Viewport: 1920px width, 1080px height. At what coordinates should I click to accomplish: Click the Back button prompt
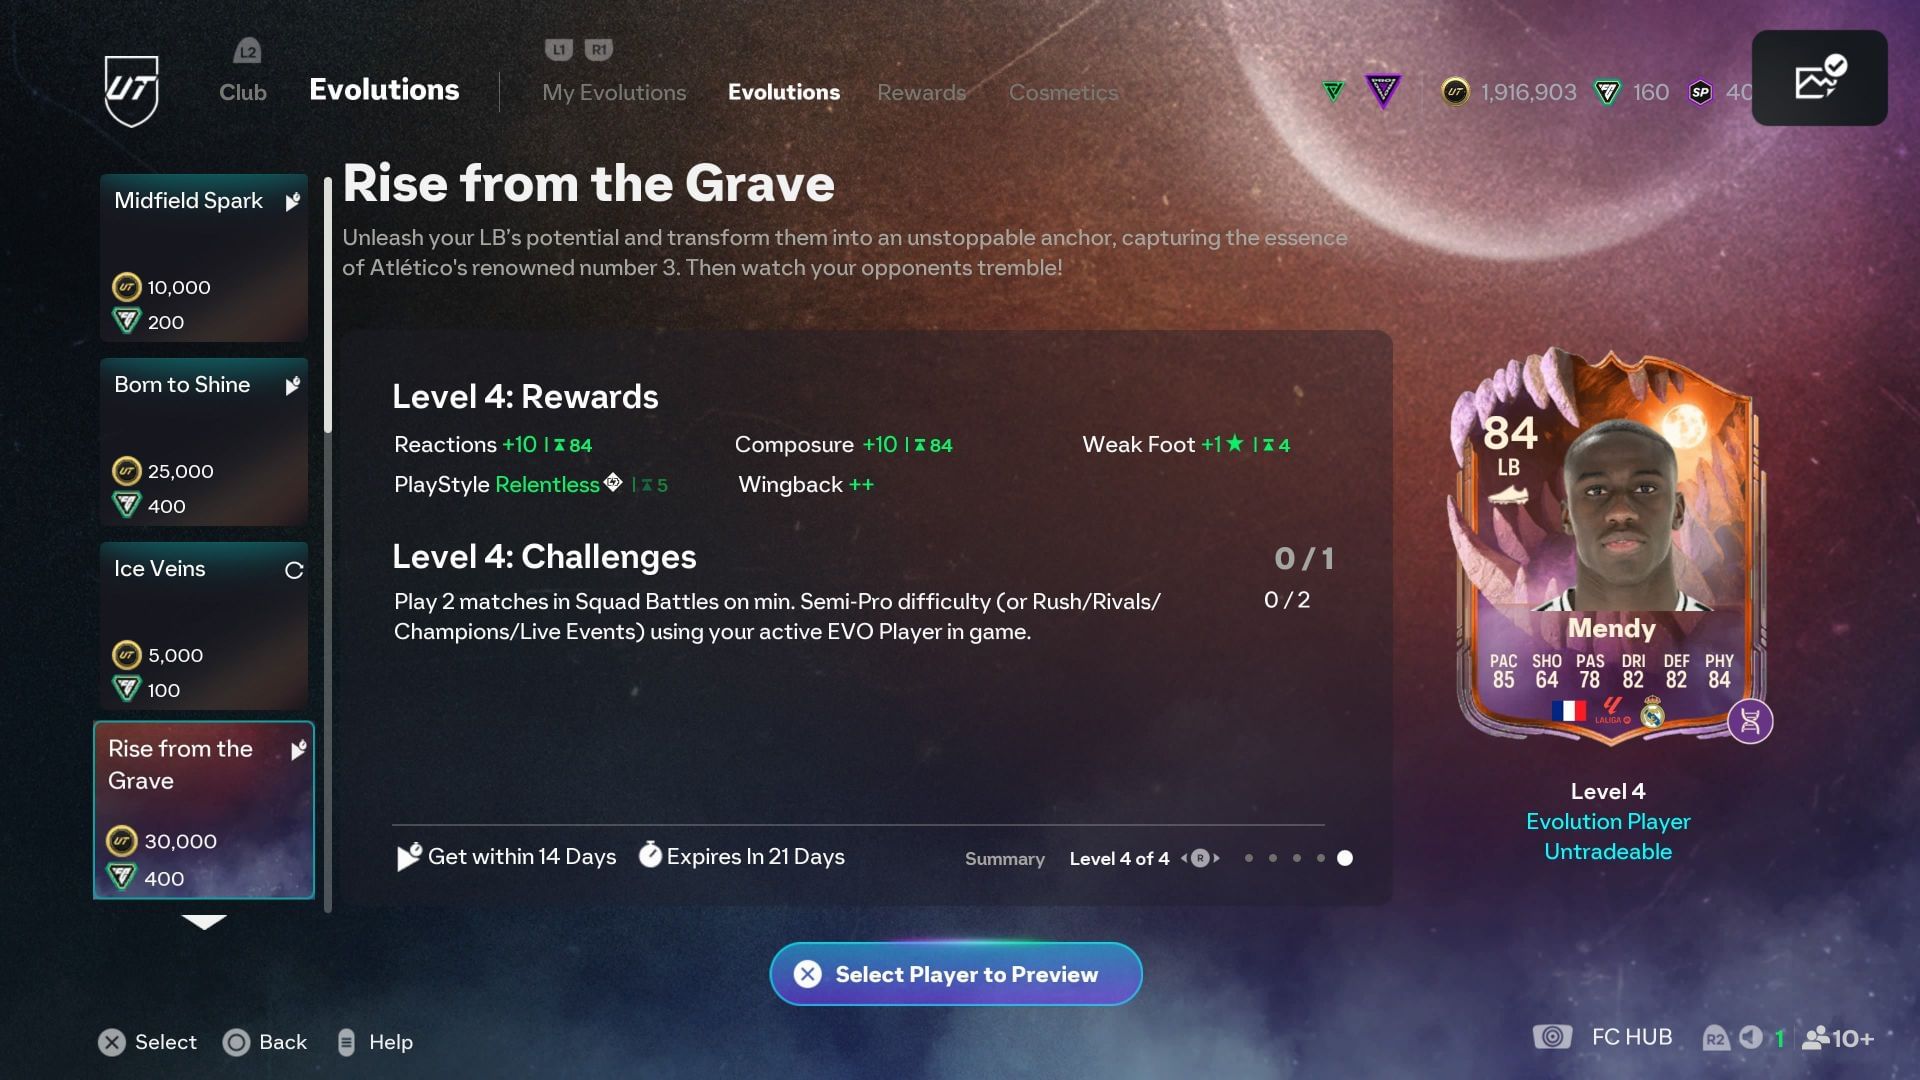[265, 1042]
